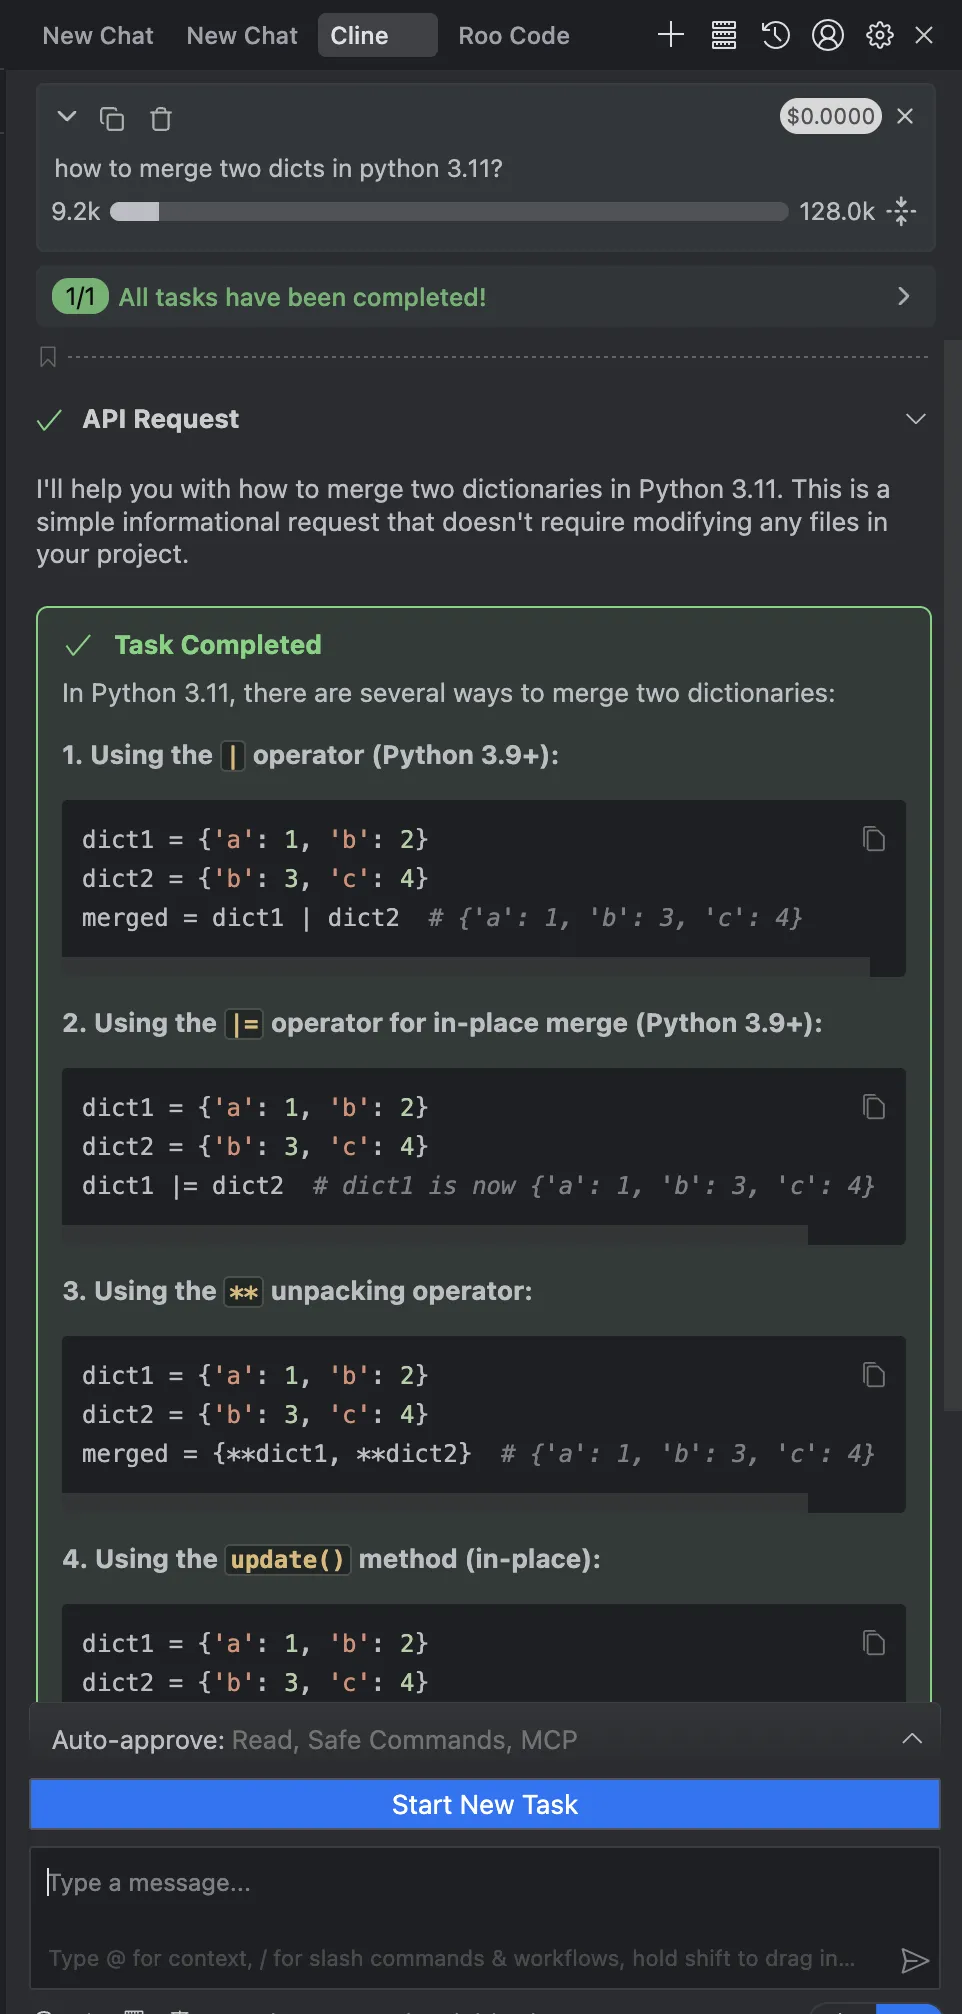Open task history clock icon
Viewport: 962px width, 2014px height.
click(x=775, y=36)
